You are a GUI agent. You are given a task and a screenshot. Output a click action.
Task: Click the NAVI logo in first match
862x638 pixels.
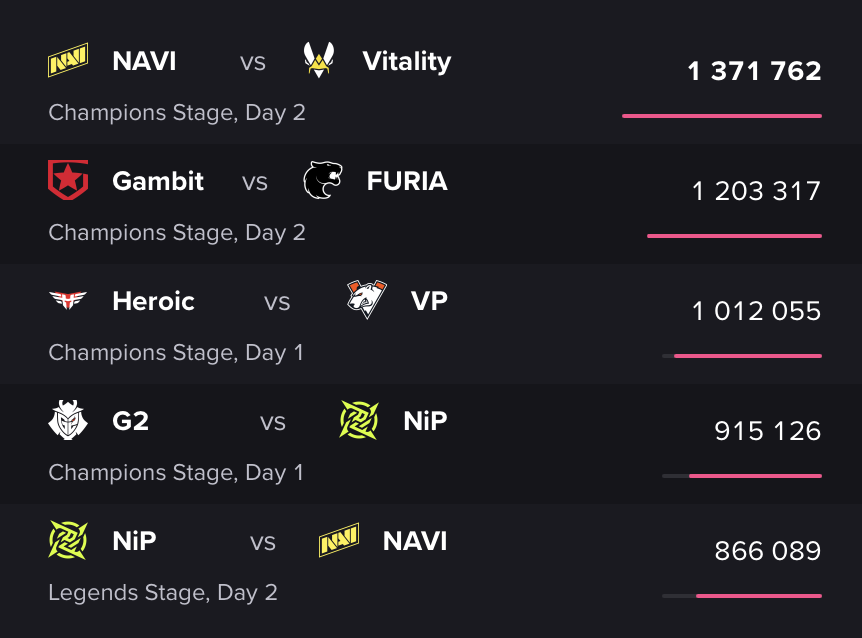[x=68, y=60]
